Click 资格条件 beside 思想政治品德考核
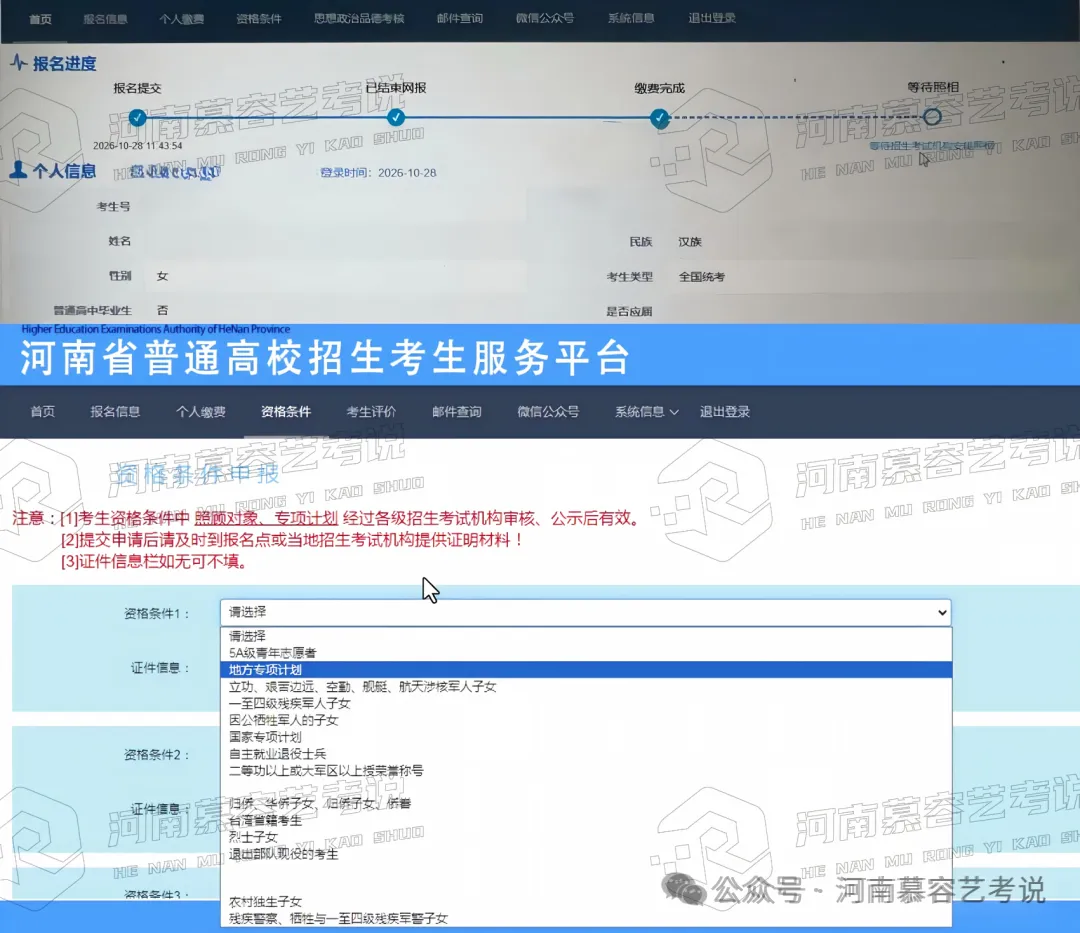Screen dimensions: 1080x933 (x=259, y=19)
